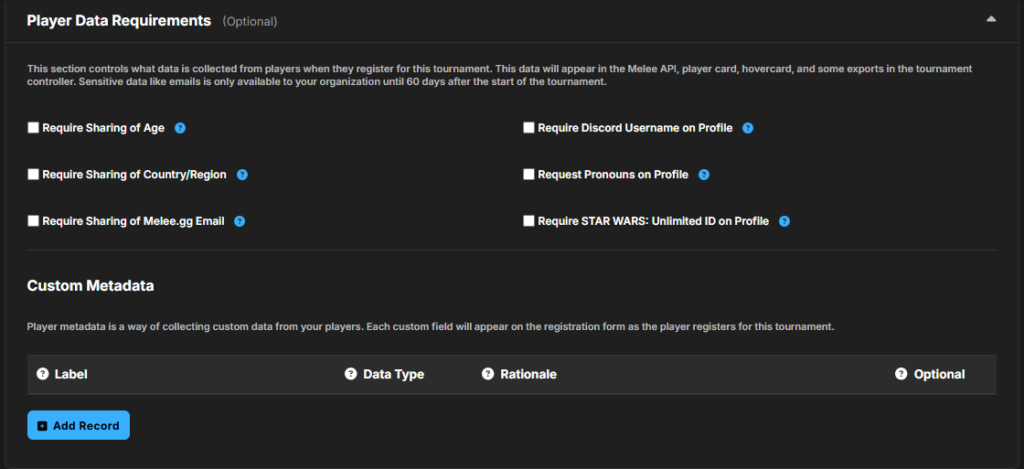1024x469 pixels.
Task: Collapse section using the top-right arrow
Action: (990, 19)
